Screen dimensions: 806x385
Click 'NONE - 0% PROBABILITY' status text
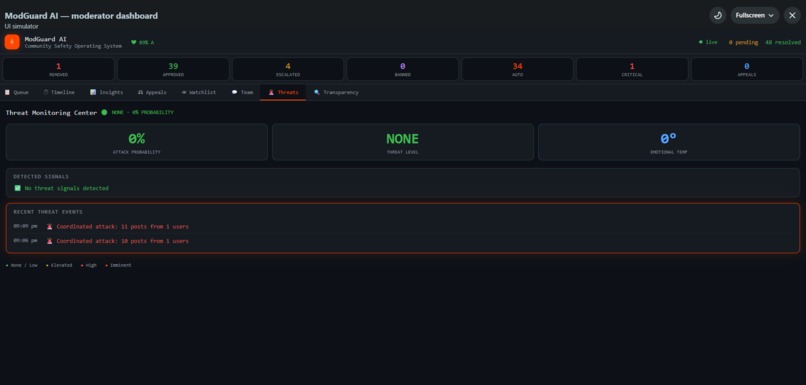(142, 113)
